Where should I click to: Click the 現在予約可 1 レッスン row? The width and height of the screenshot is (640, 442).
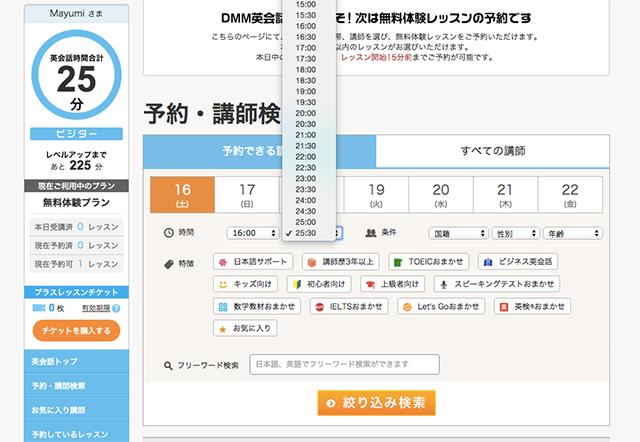pyautogui.click(x=76, y=264)
